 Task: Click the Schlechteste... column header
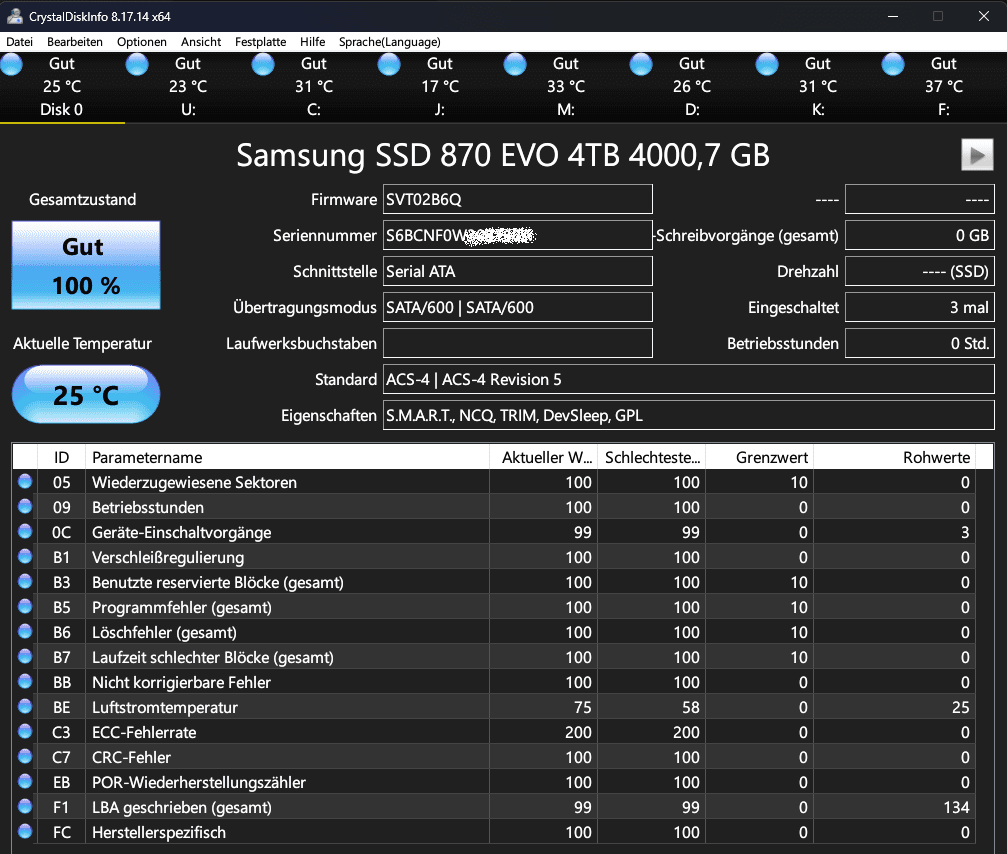tap(651, 457)
